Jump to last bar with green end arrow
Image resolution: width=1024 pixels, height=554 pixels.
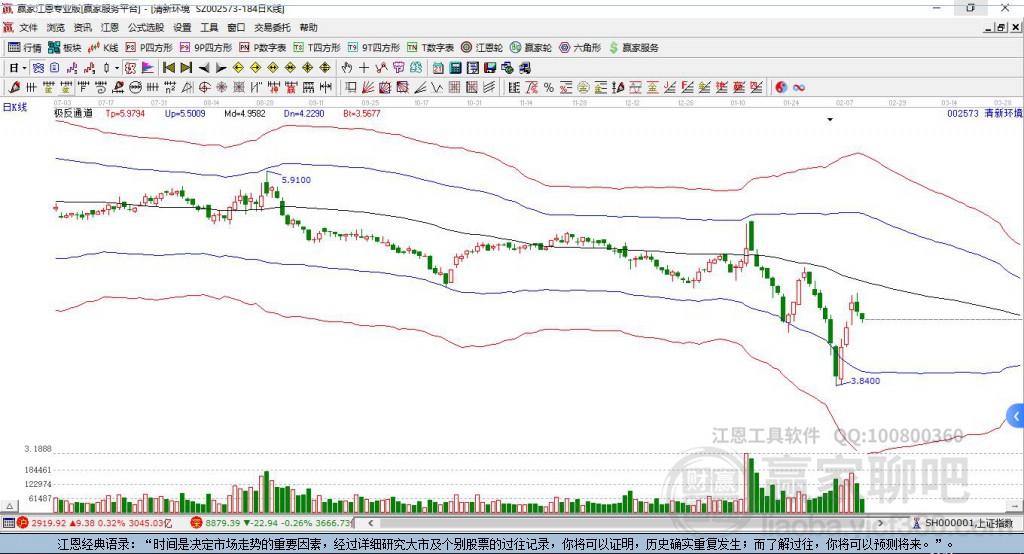[x=186, y=68]
